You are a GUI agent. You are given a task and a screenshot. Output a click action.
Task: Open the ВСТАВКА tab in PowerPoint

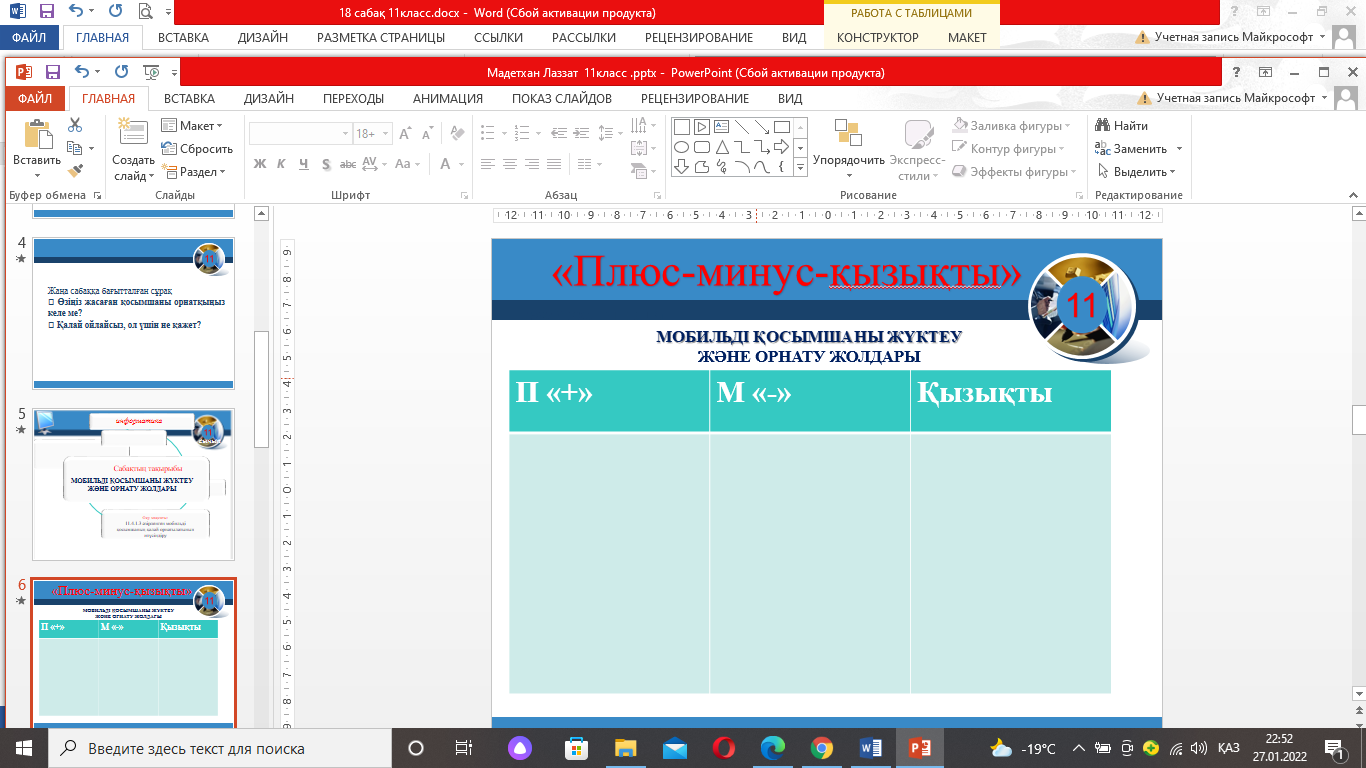[189, 99]
